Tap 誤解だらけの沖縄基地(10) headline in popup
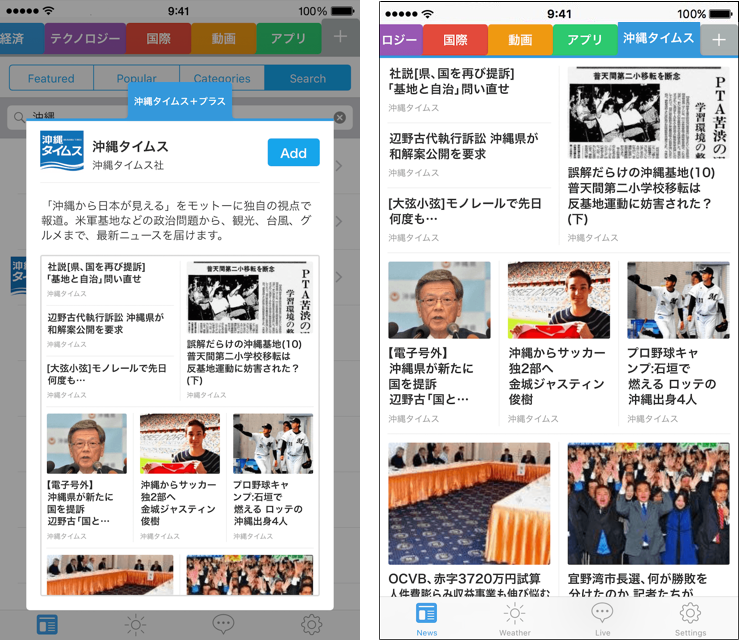Viewport: 740px width, 640px height. pos(244,362)
